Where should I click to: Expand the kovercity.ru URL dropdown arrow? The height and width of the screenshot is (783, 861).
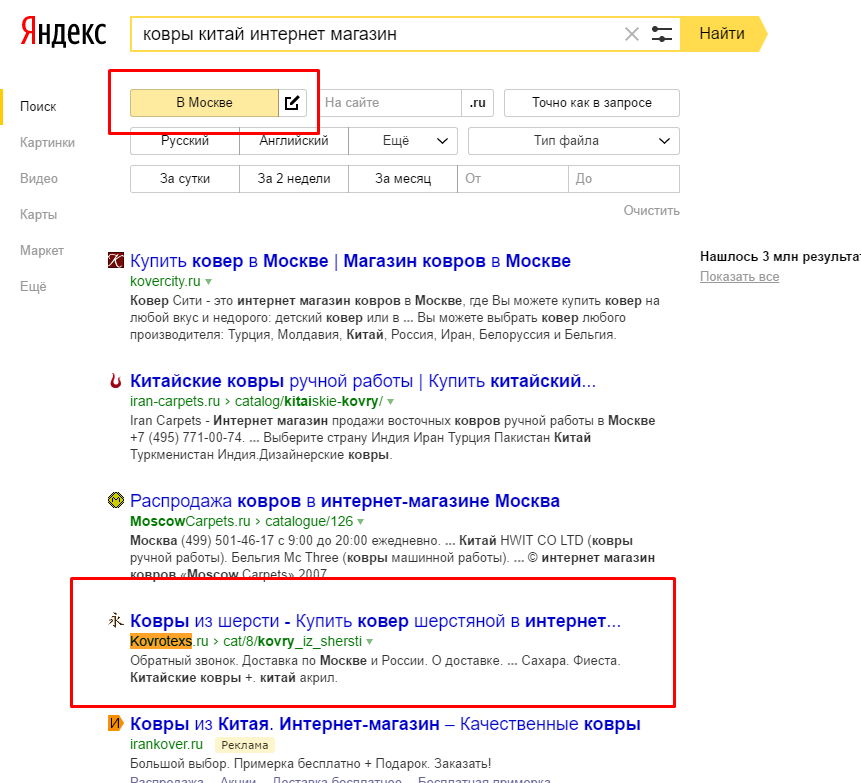click(208, 282)
